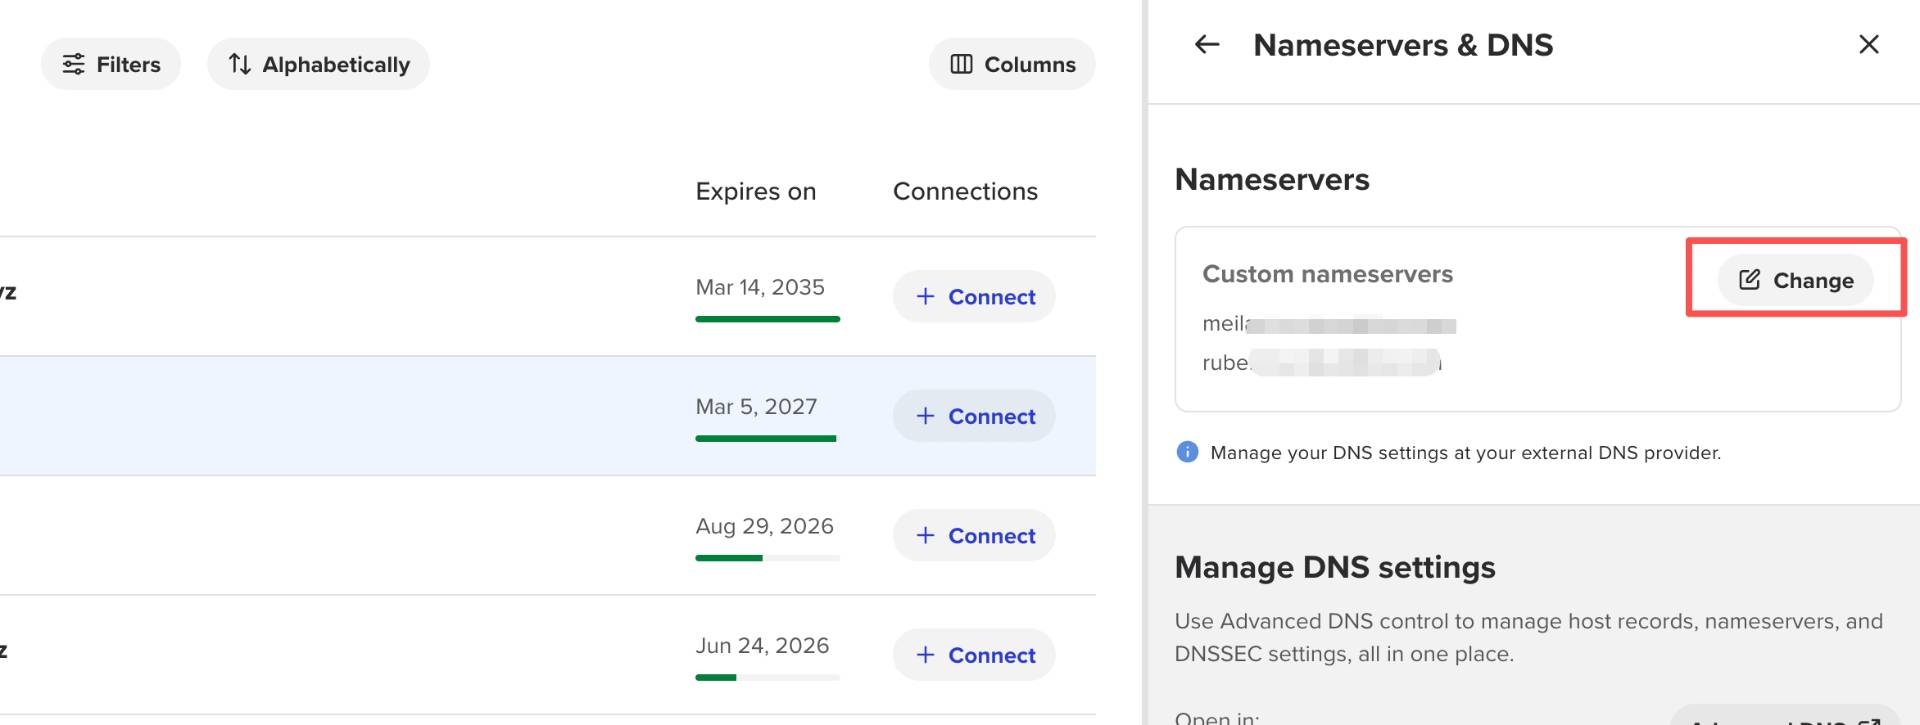Connect the domain expiring Mar 14, 2035
1920x725 pixels.
(x=974, y=296)
